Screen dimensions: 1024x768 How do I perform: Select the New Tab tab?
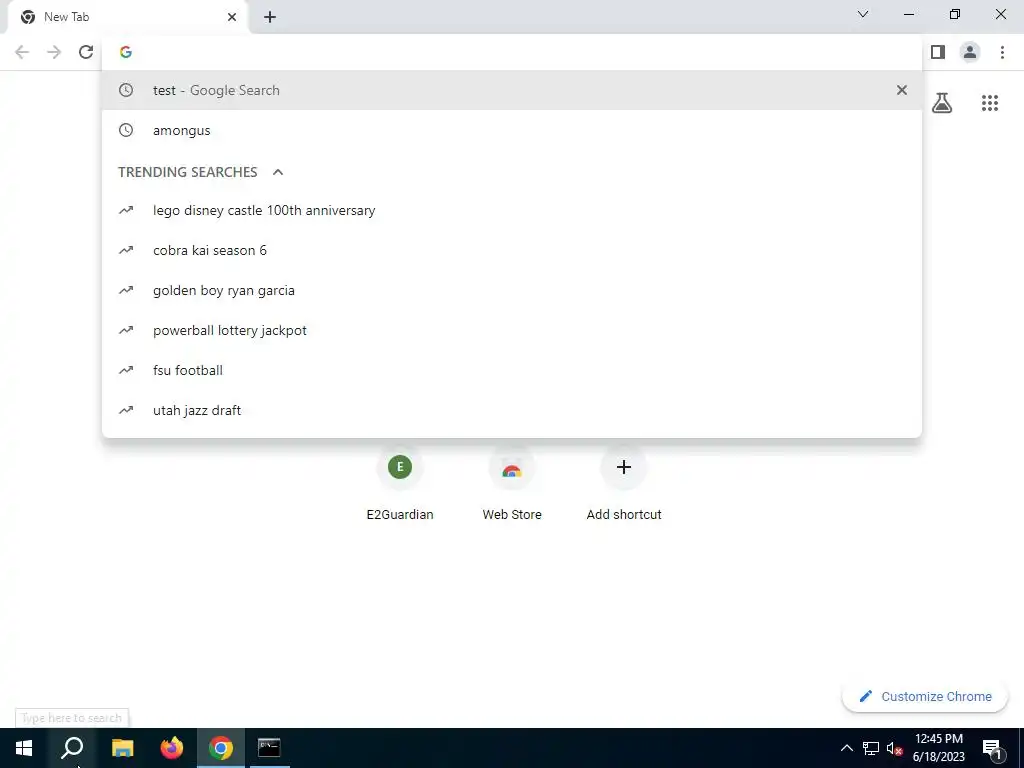(127, 17)
